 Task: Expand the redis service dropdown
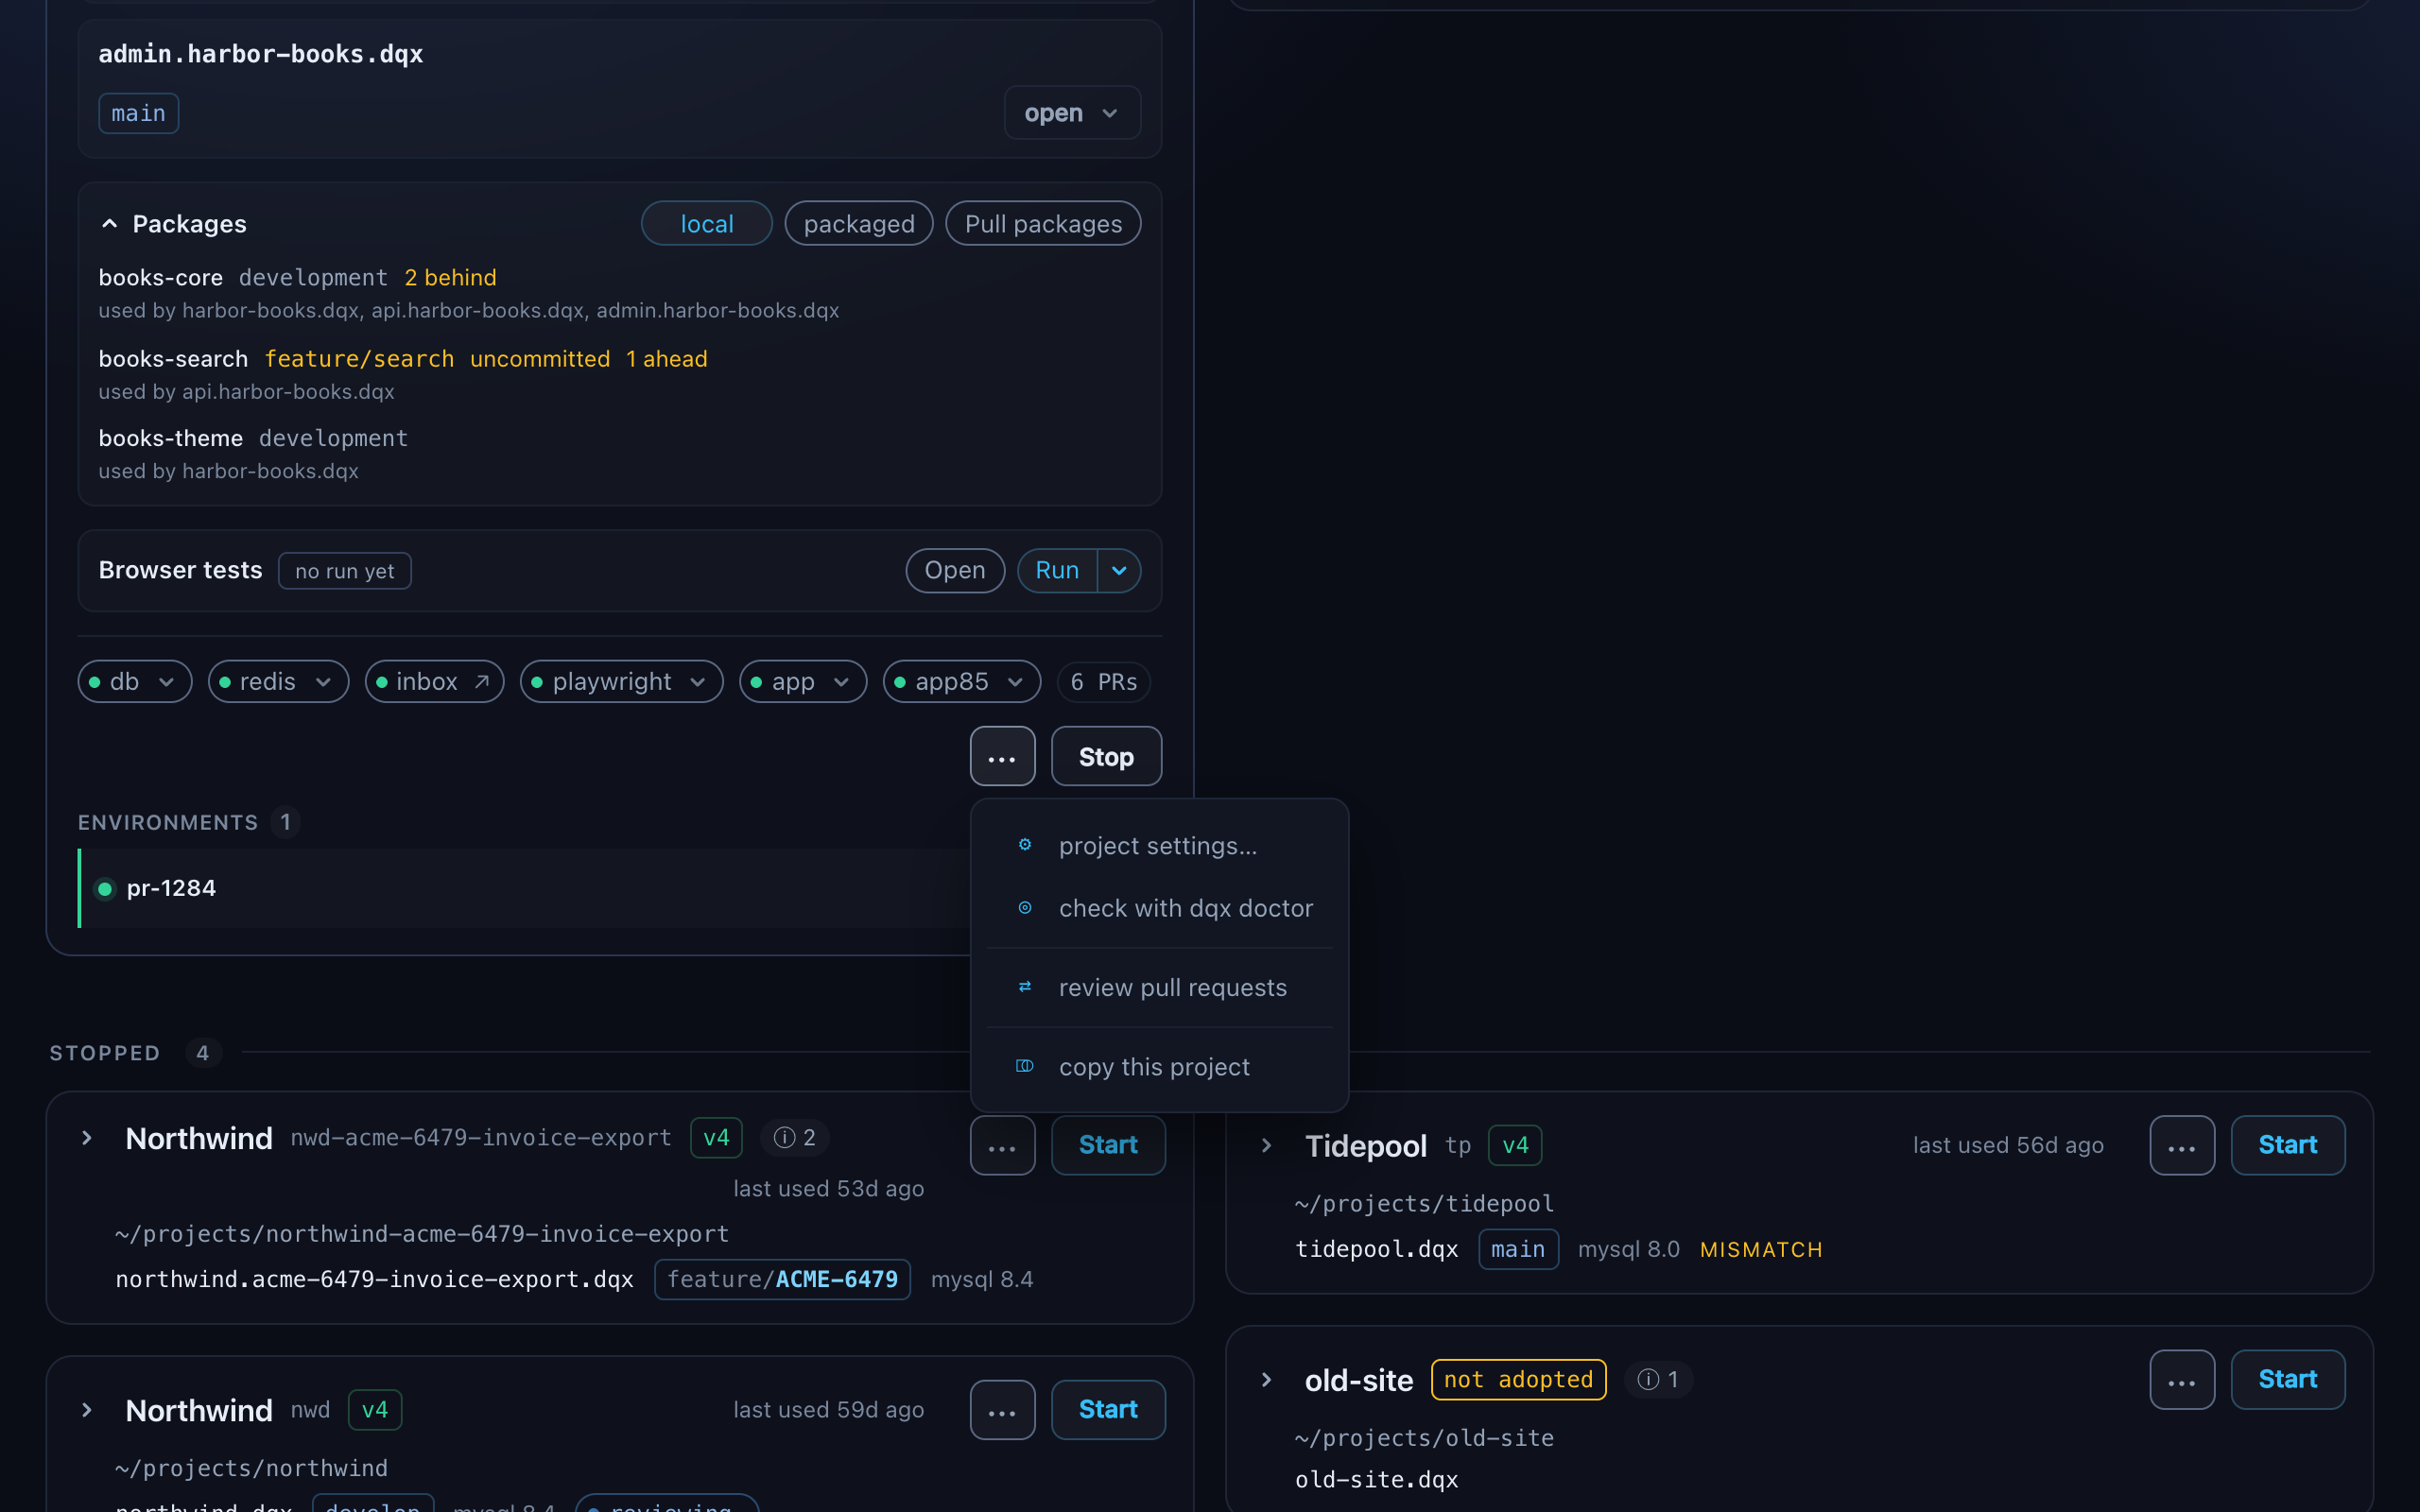pos(278,682)
